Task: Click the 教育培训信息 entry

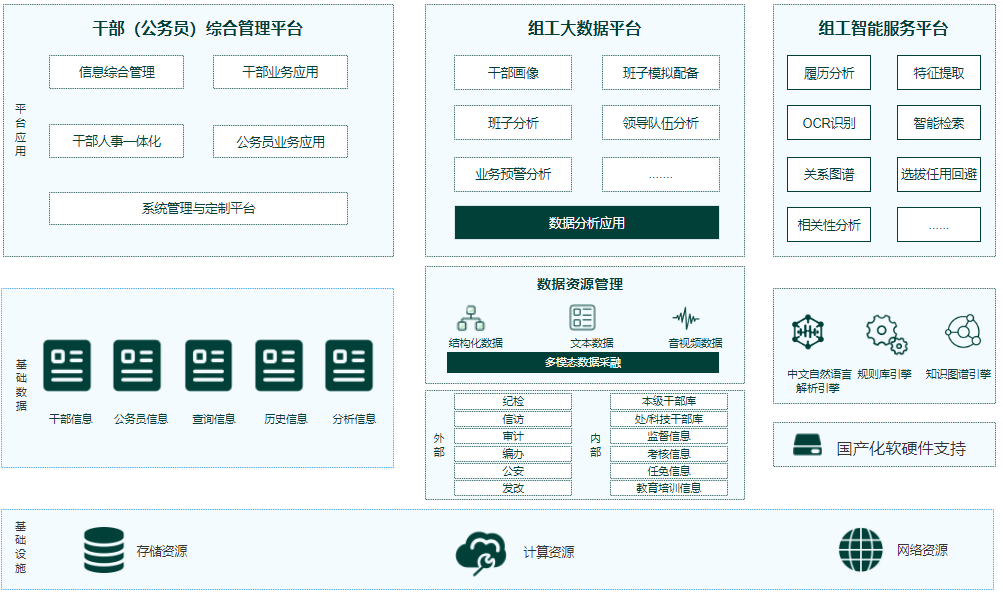Action: (669, 489)
